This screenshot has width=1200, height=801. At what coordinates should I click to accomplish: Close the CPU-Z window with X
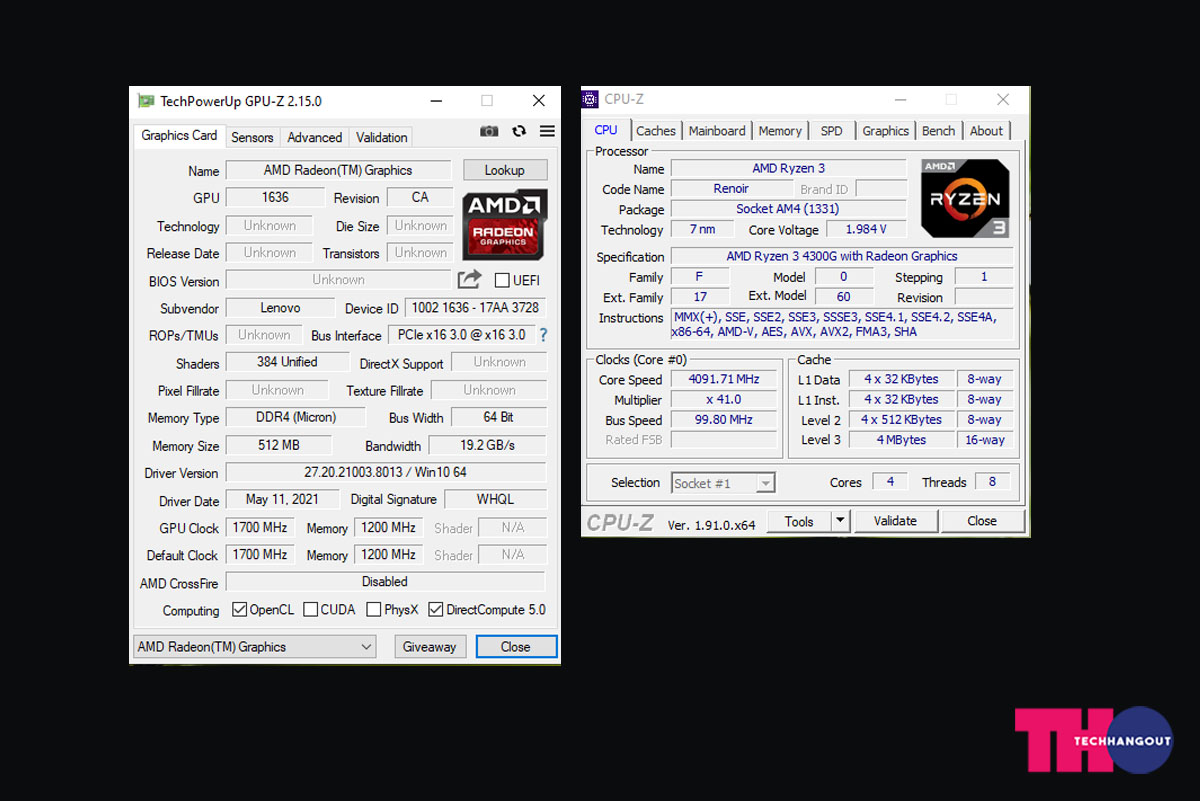point(1003,99)
